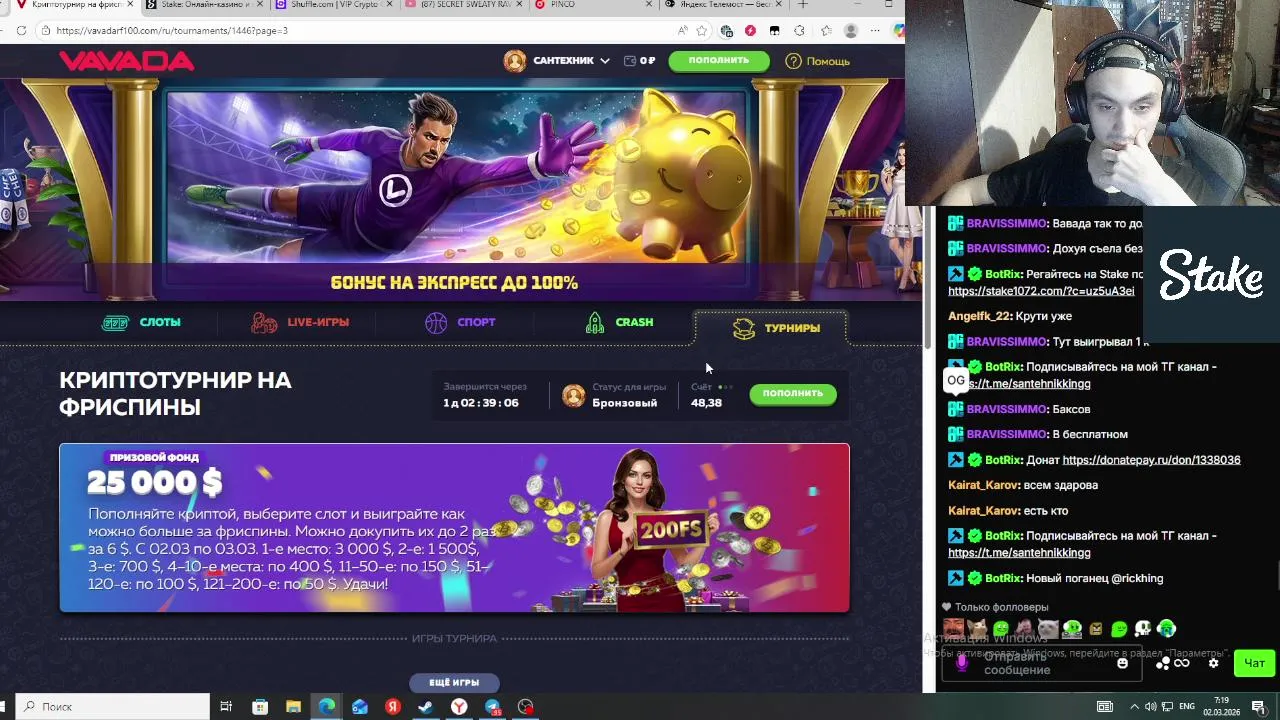1280x720 pixels.
Task: Open Steam from the taskbar
Action: [x=426, y=707]
